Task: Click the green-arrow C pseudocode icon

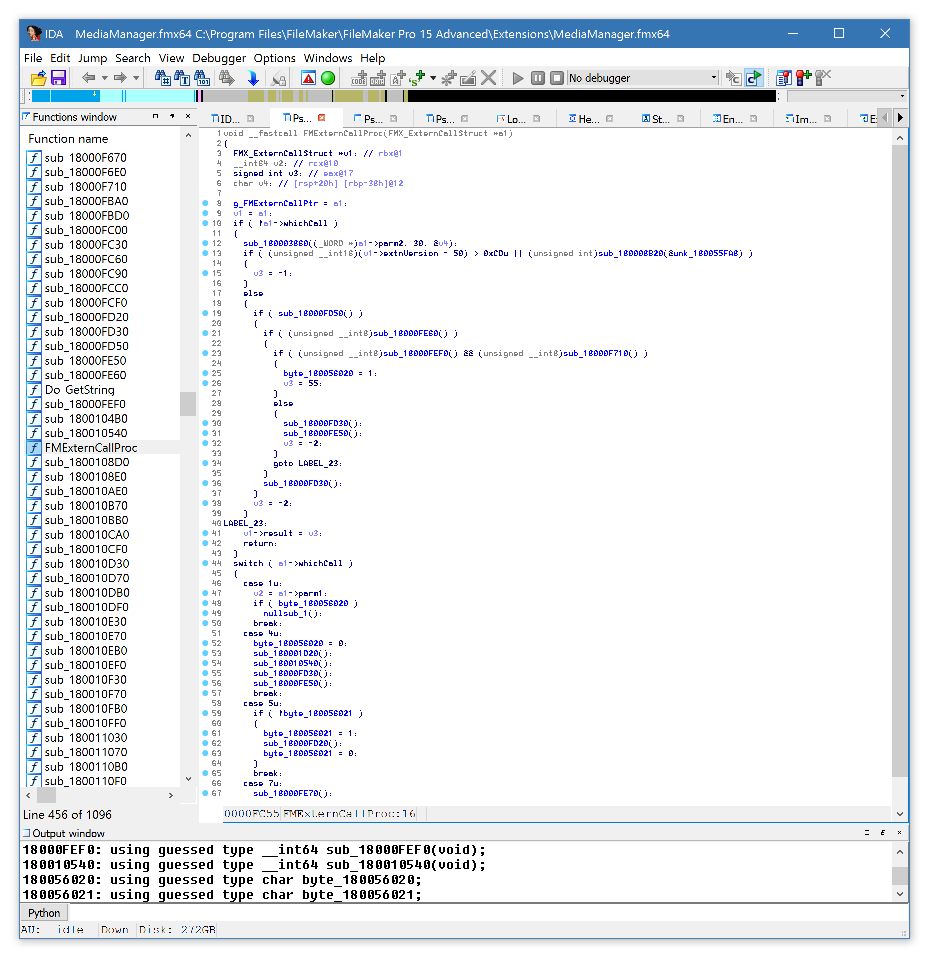Action: pyautogui.click(x=754, y=78)
